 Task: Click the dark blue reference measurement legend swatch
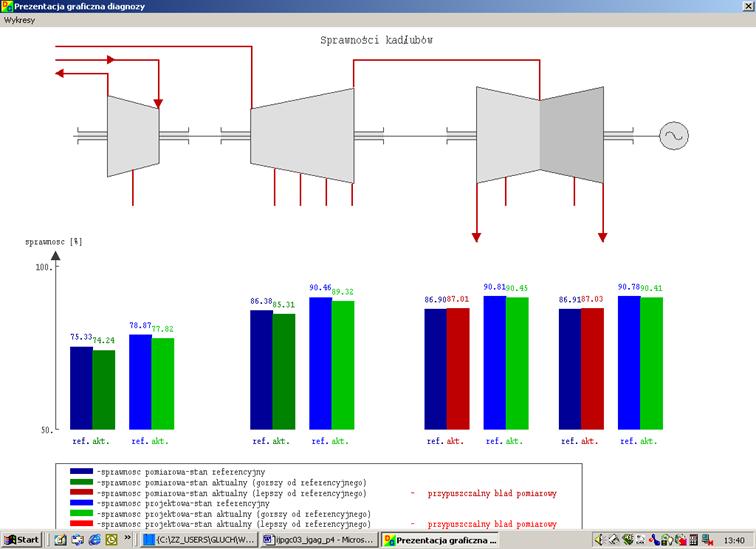81,471
